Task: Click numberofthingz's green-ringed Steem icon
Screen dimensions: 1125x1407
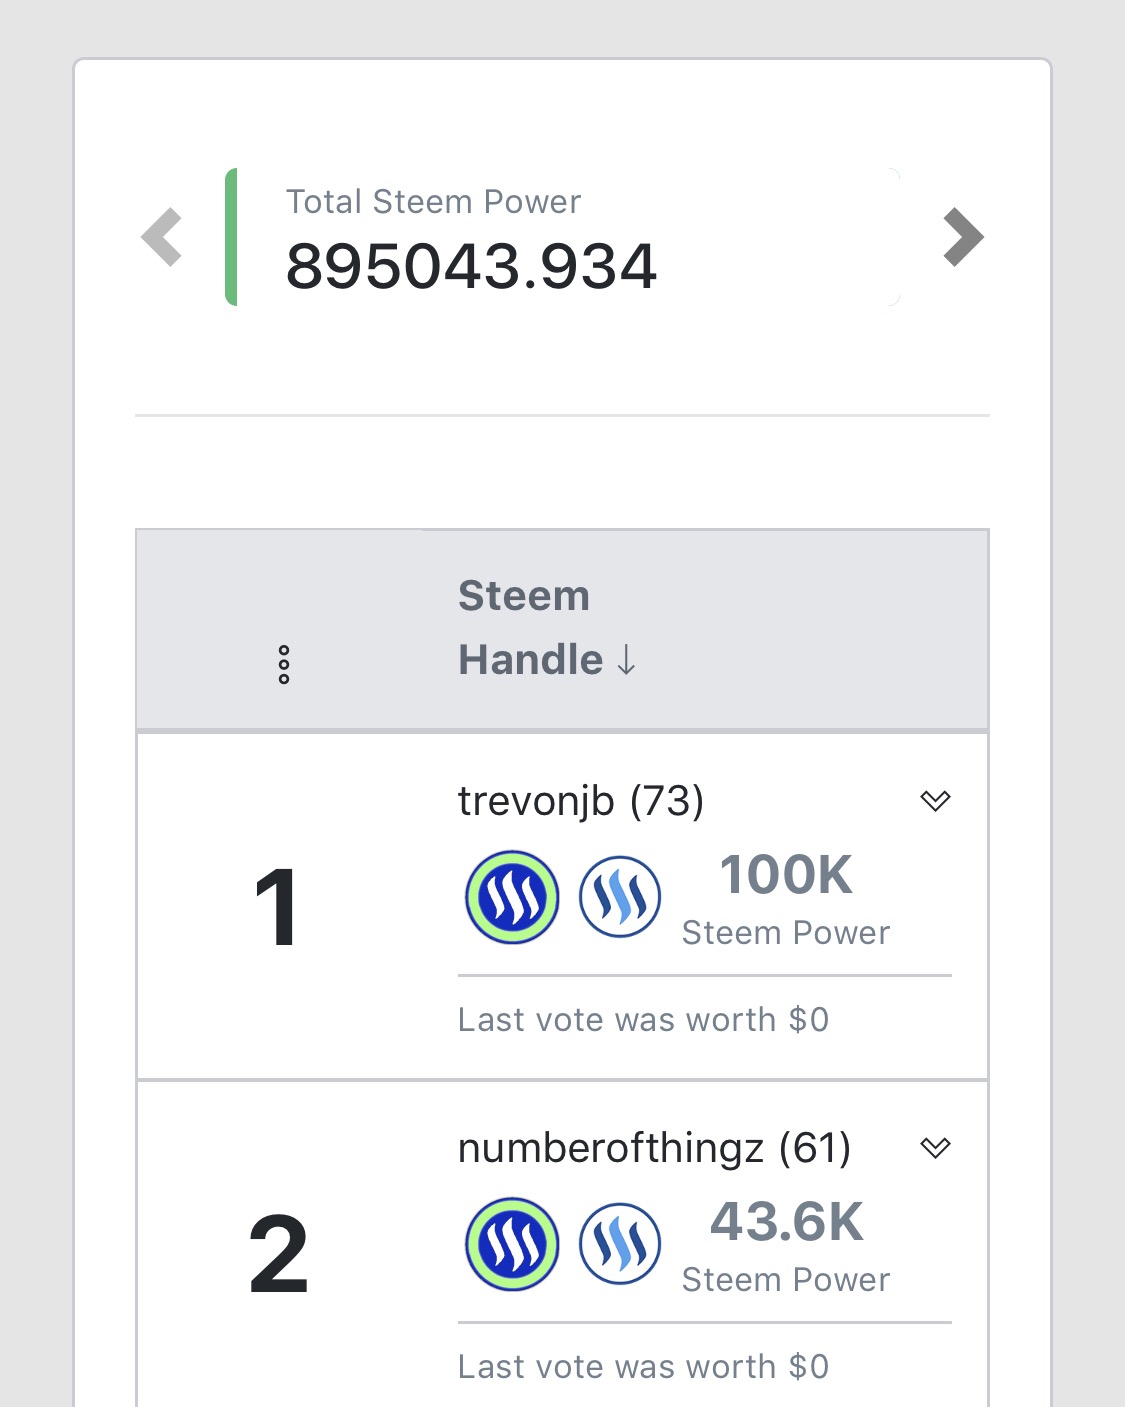Action: [512, 1244]
